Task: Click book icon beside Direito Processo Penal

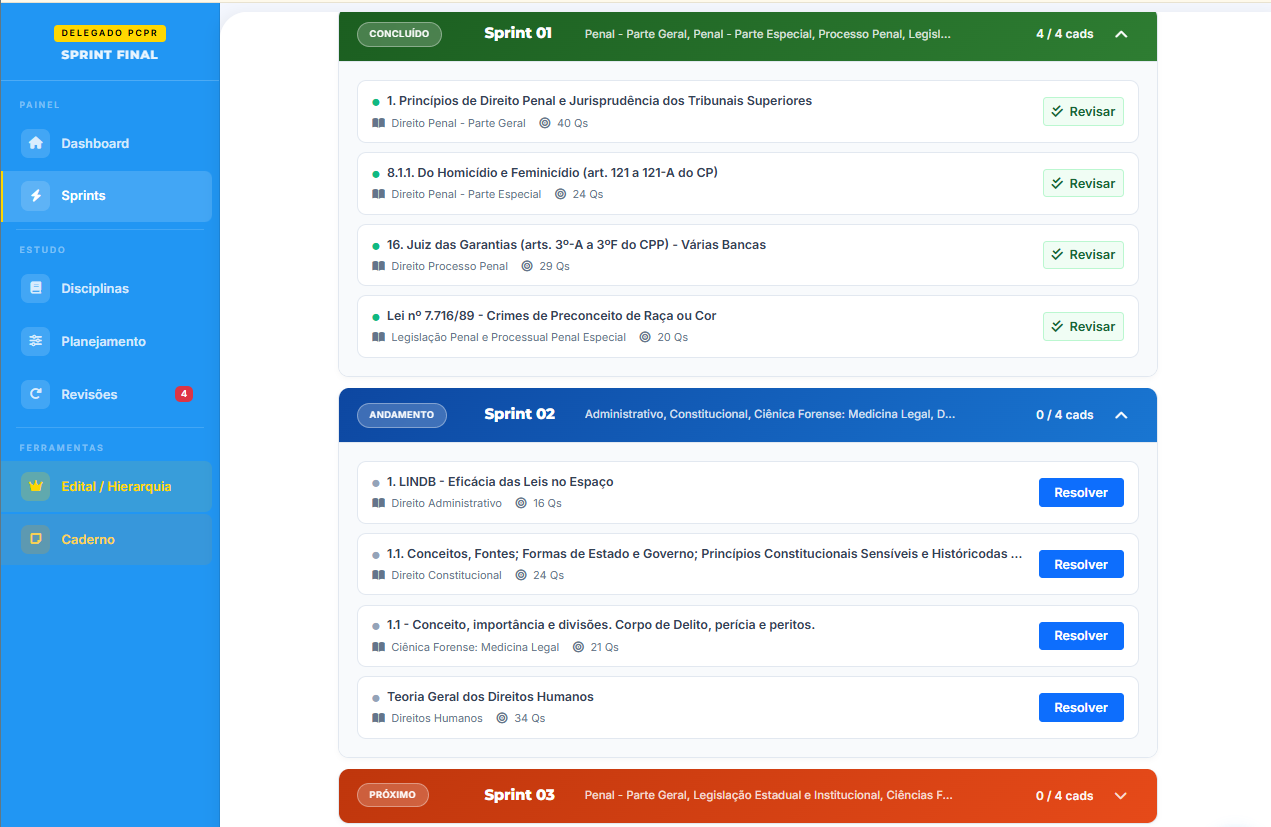Action: (378, 266)
